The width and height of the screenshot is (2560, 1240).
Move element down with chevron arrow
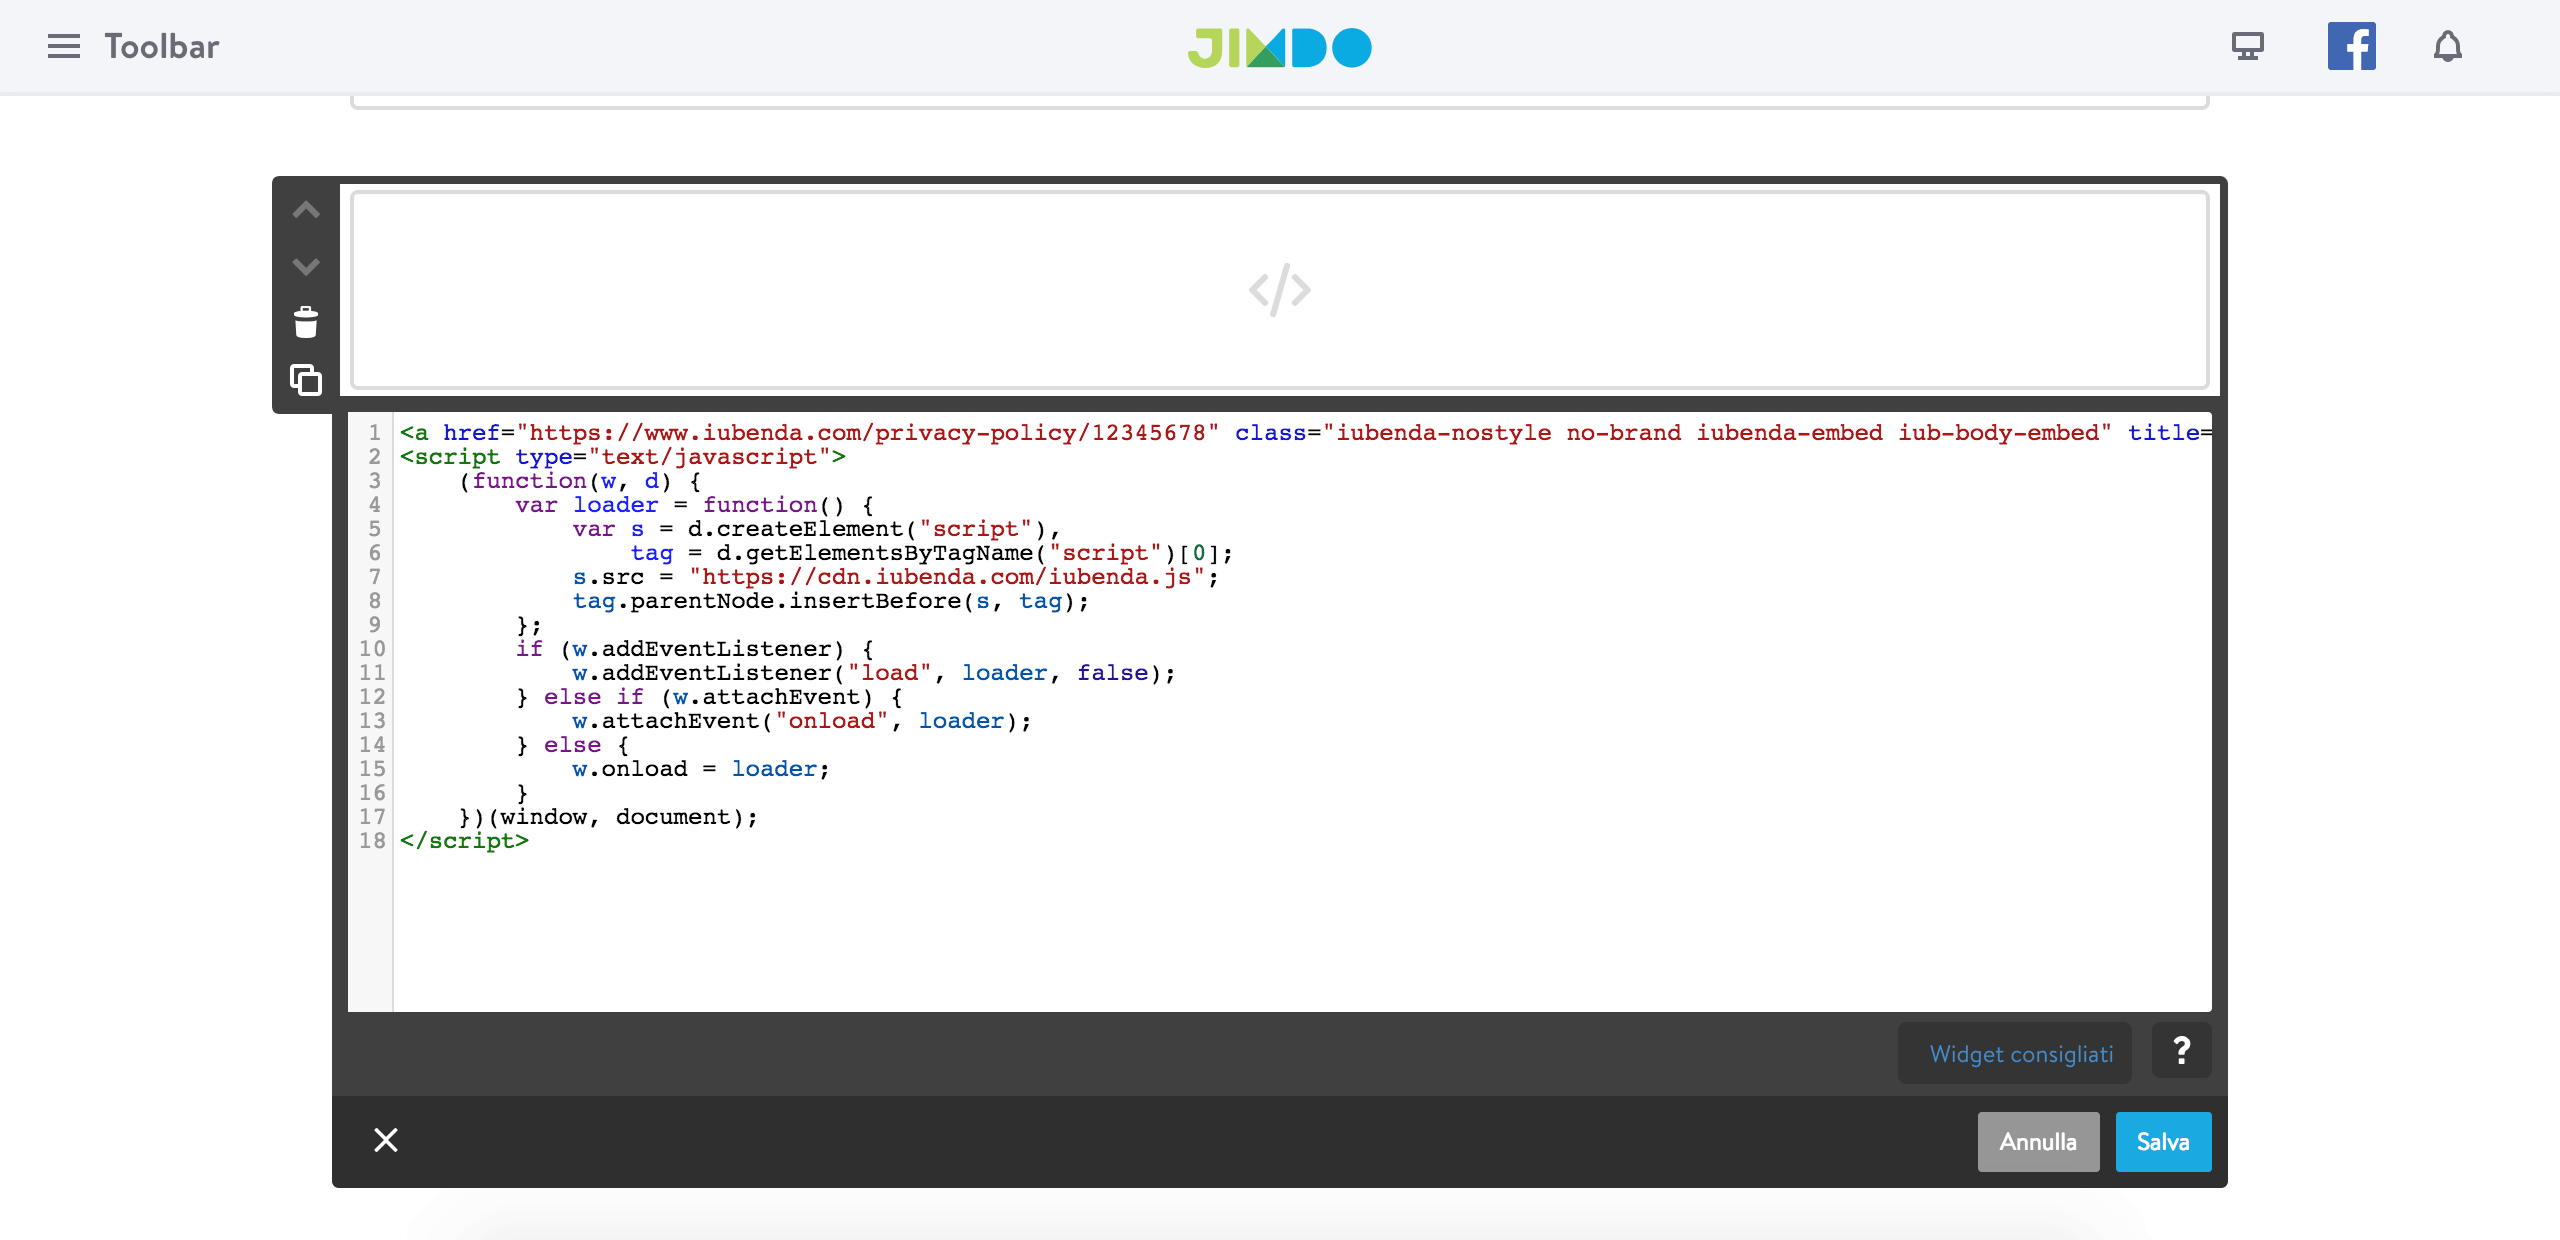[306, 266]
